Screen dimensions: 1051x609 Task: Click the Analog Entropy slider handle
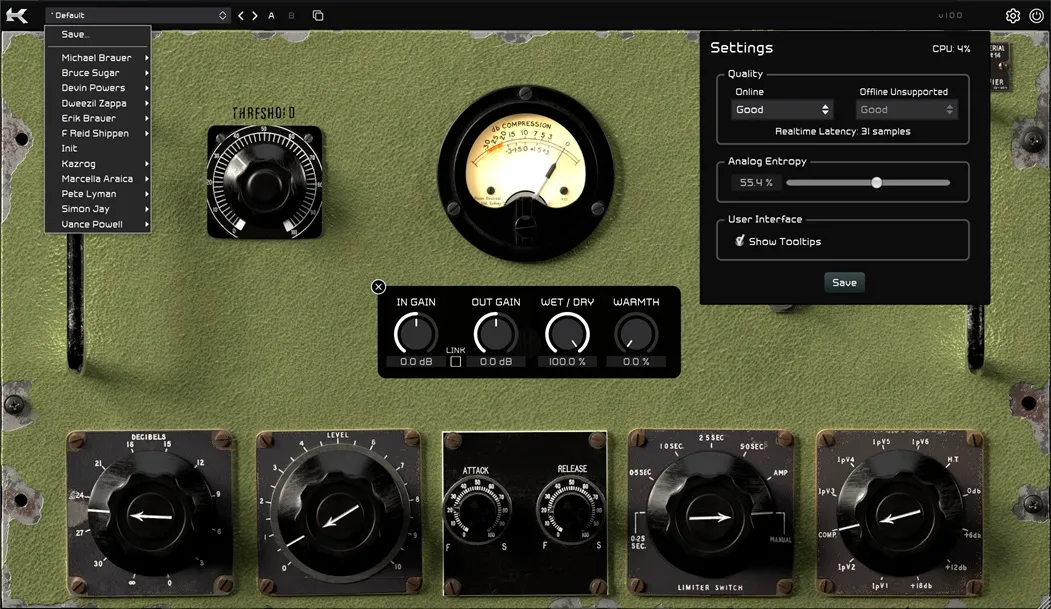tap(877, 183)
